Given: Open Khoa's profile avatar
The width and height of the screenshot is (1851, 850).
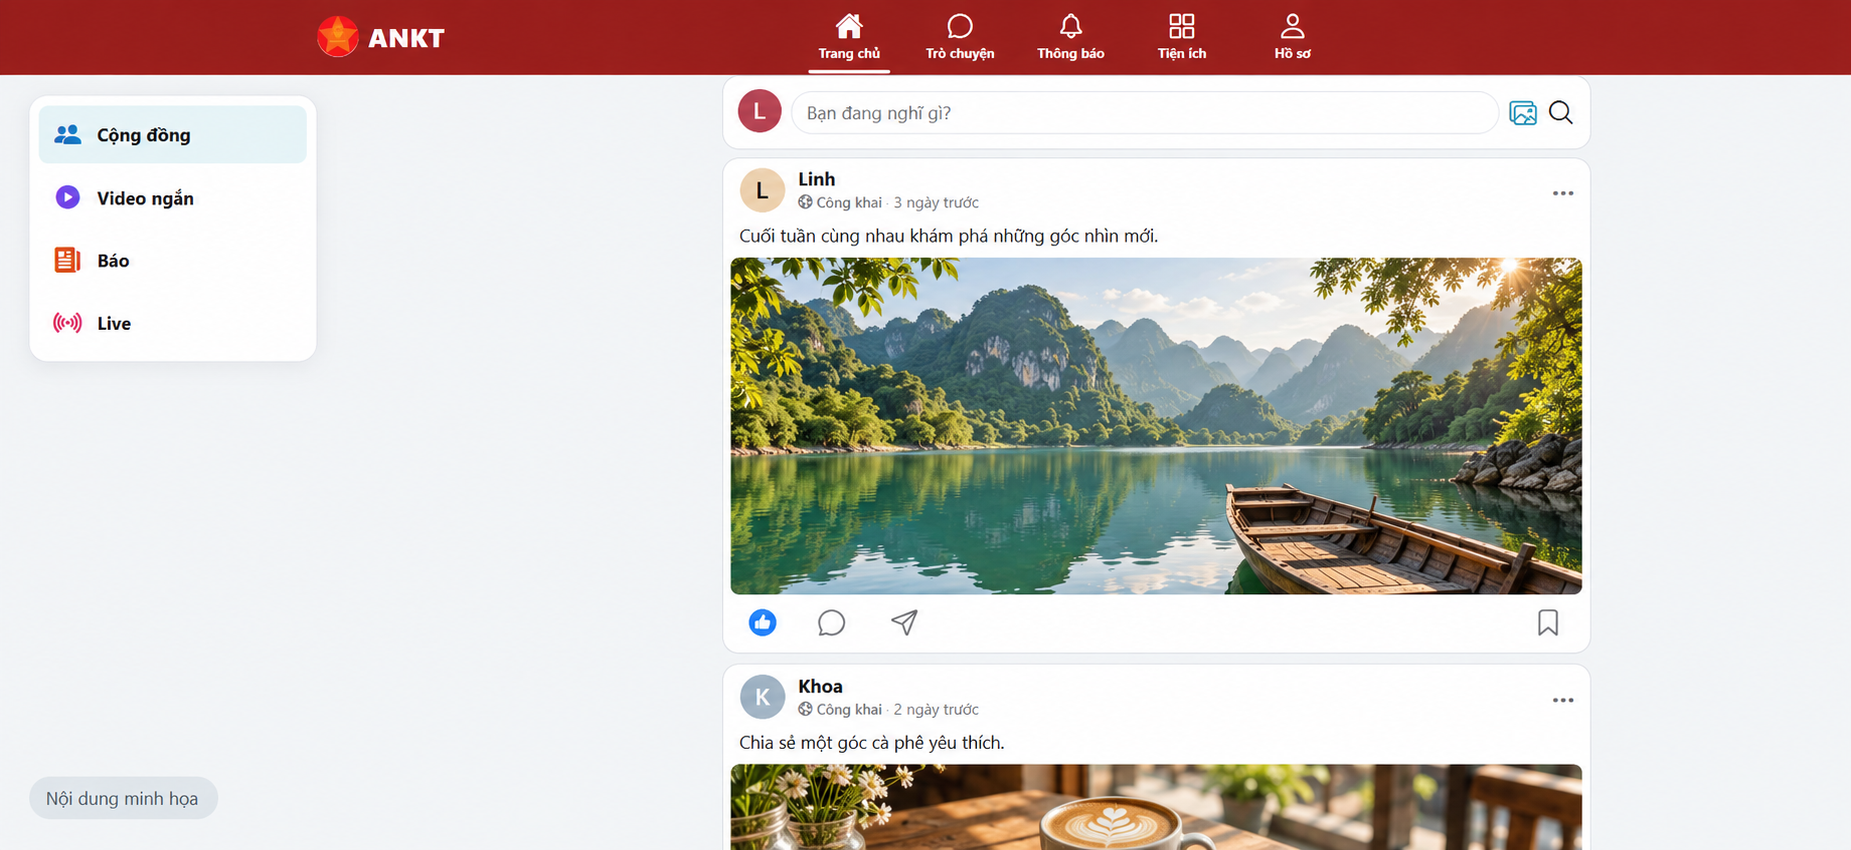Looking at the screenshot, I should pos(762,697).
